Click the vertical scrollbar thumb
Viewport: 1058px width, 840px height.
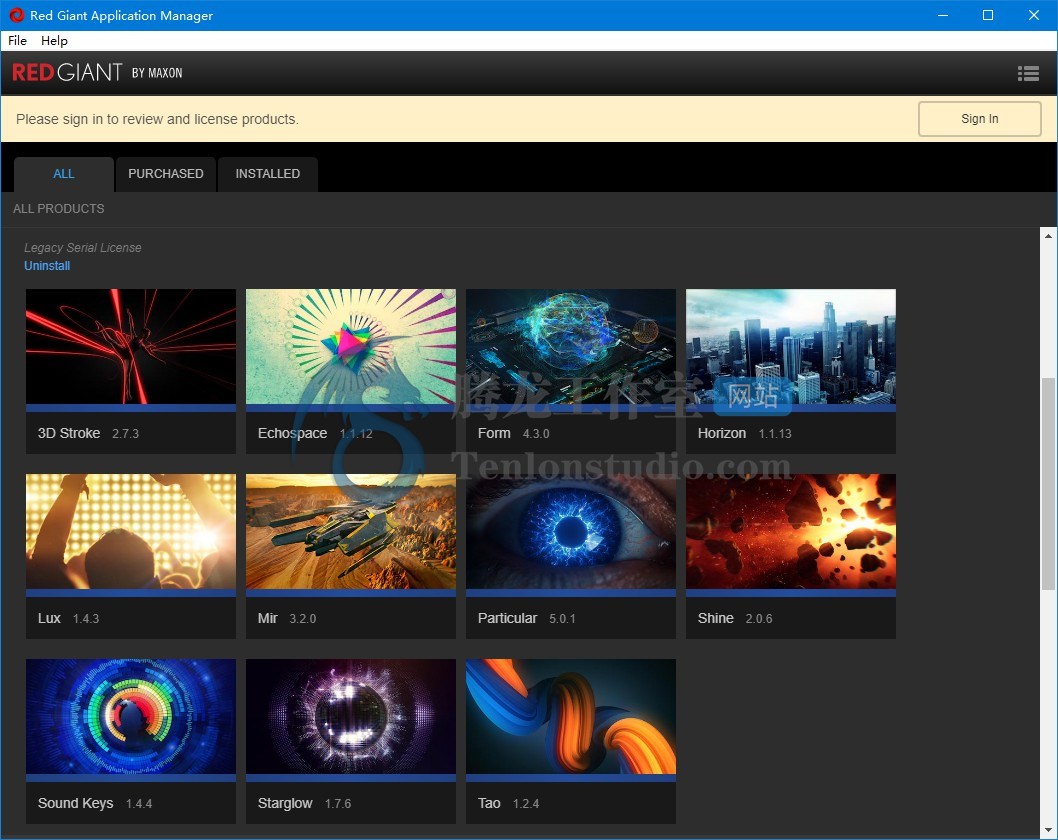(x=1048, y=484)
